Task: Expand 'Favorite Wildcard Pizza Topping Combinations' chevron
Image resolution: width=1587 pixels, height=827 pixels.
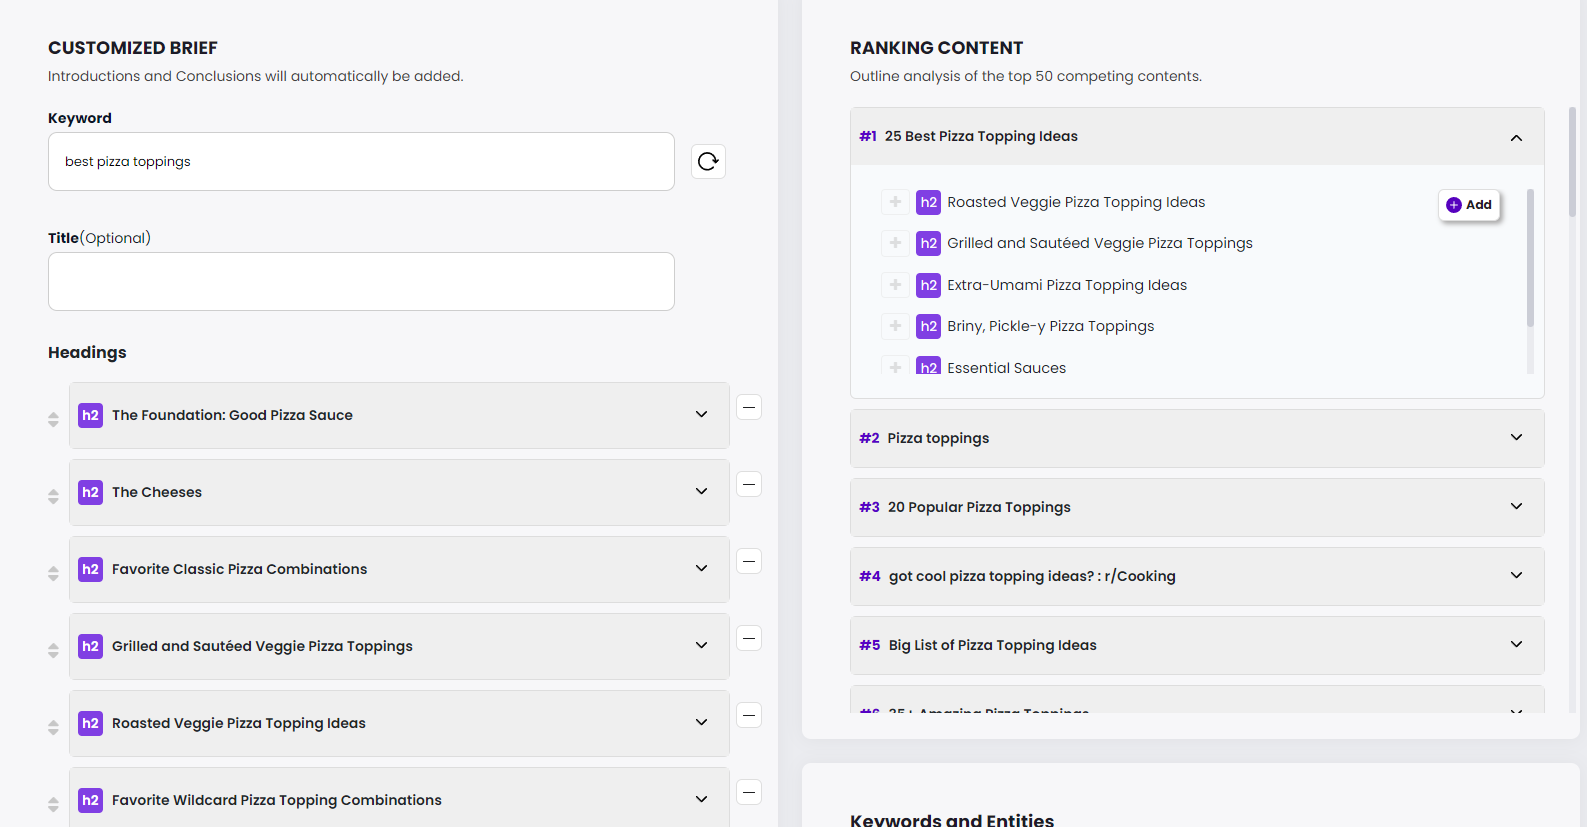Action: point(701,799)
